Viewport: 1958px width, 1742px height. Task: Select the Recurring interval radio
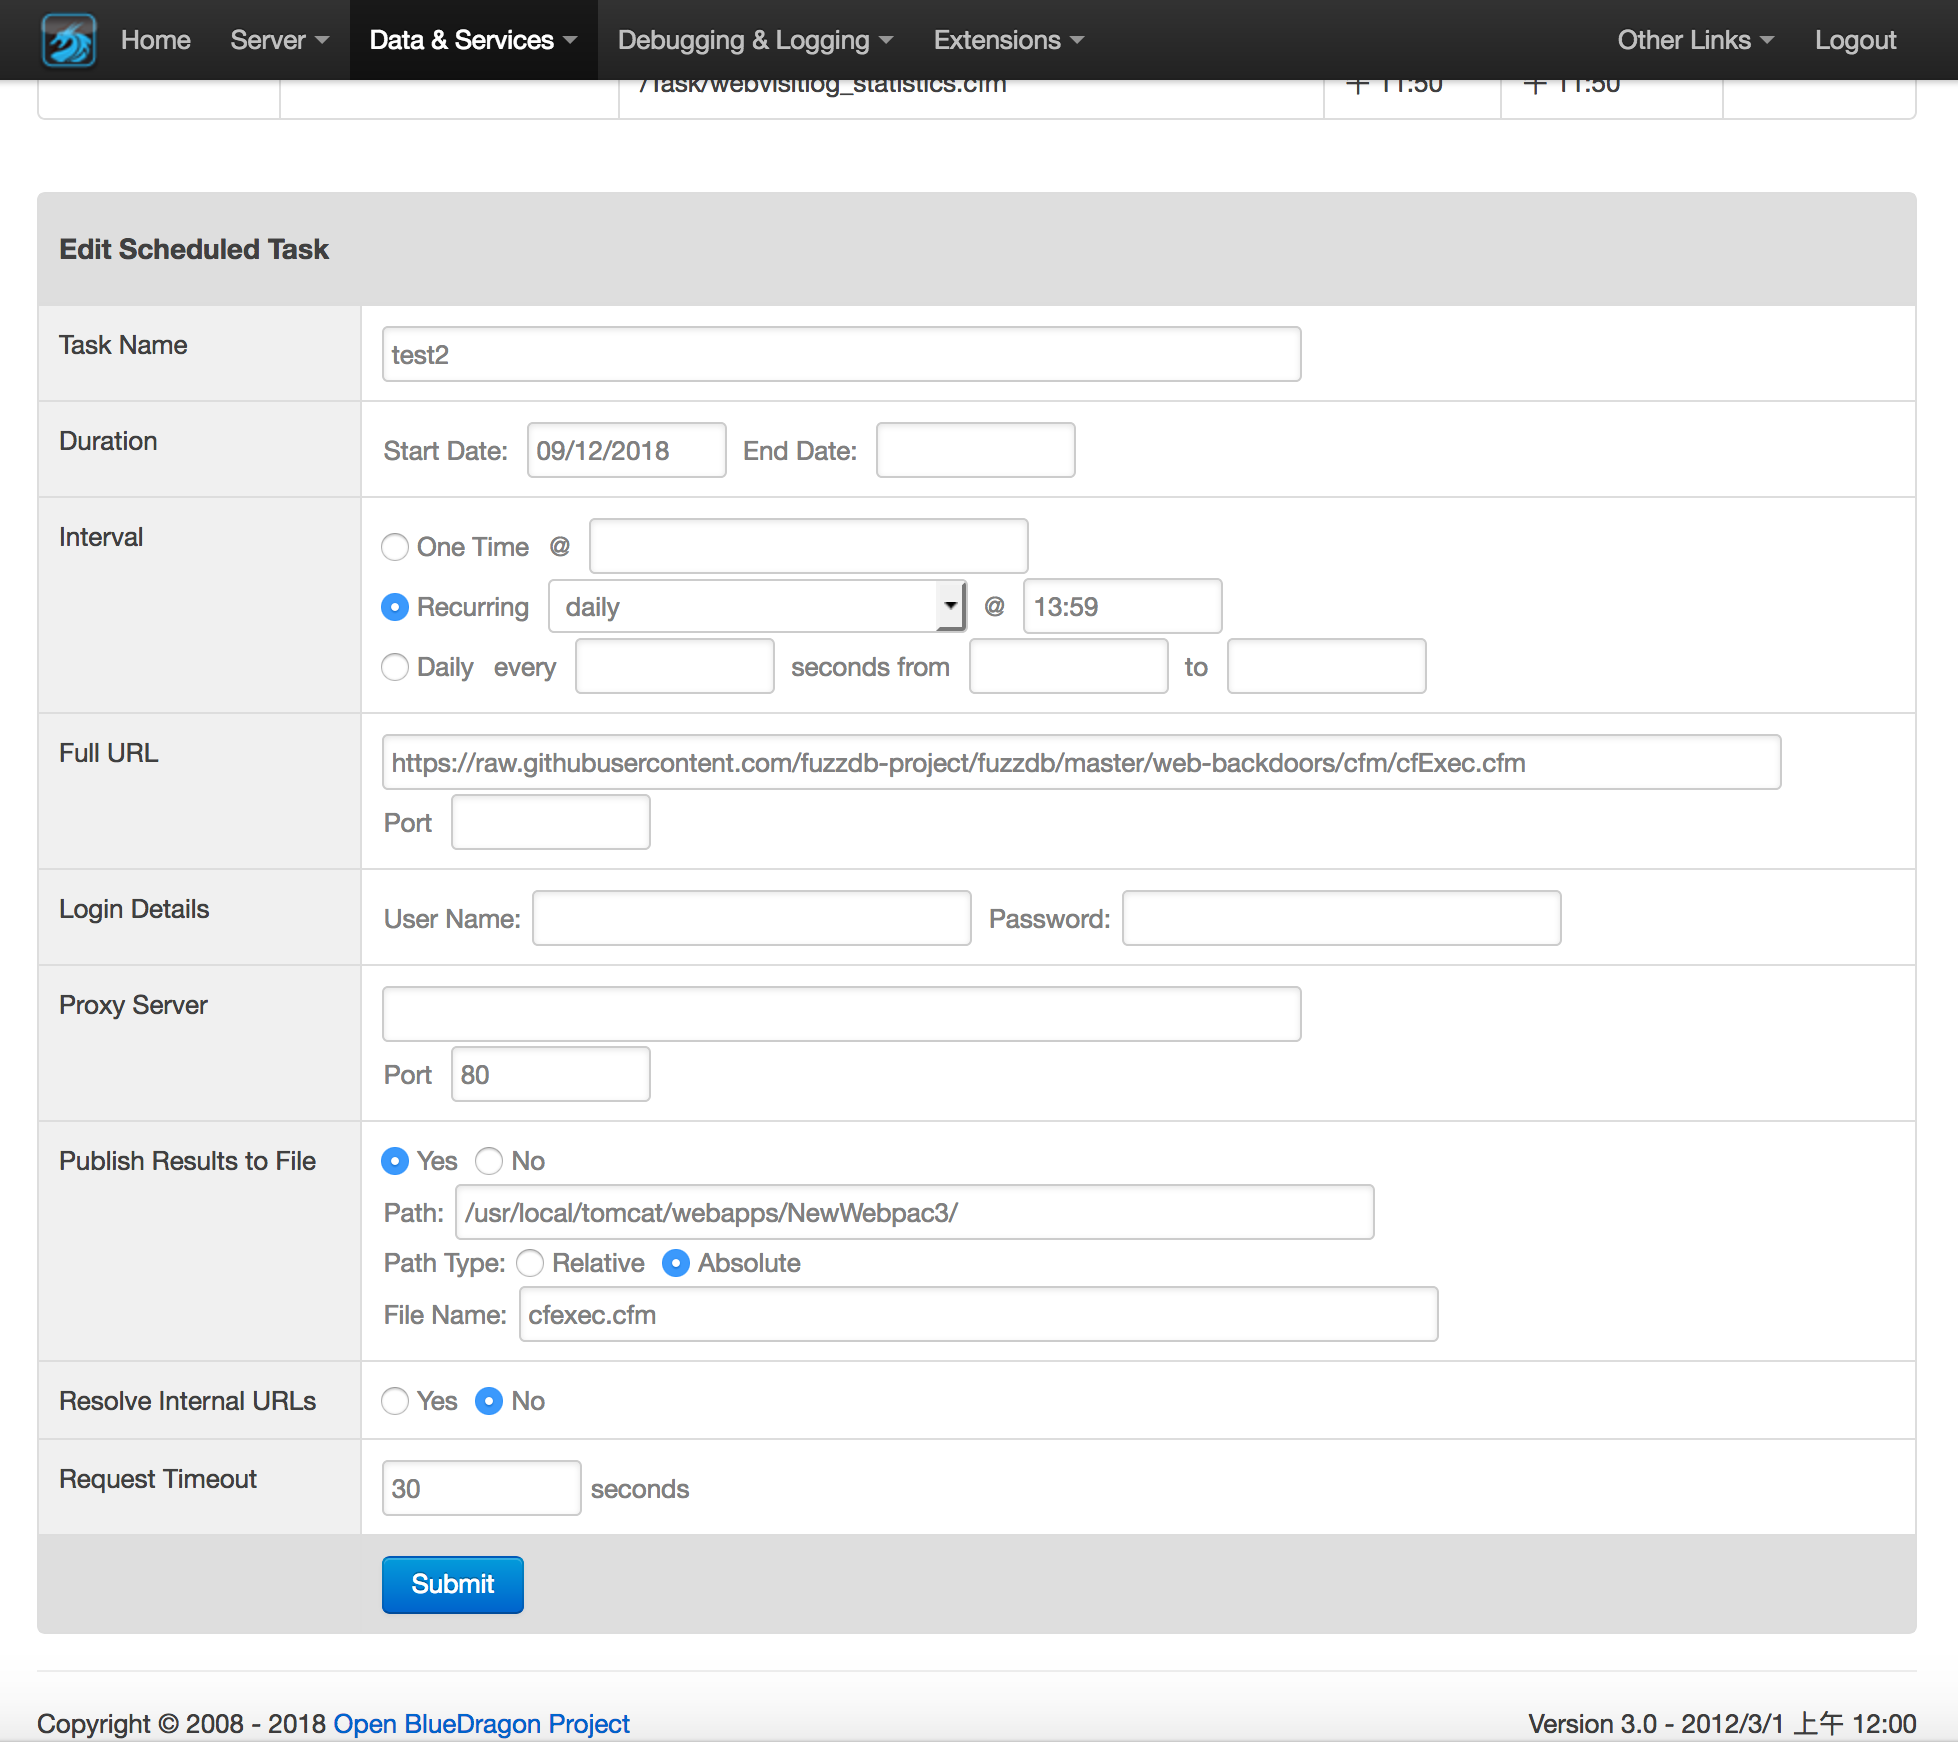click(395, 607)
